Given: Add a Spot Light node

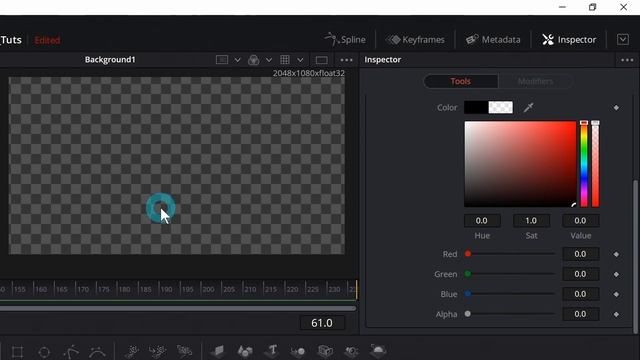Looking at the screenshot, I should coord(351,351).
